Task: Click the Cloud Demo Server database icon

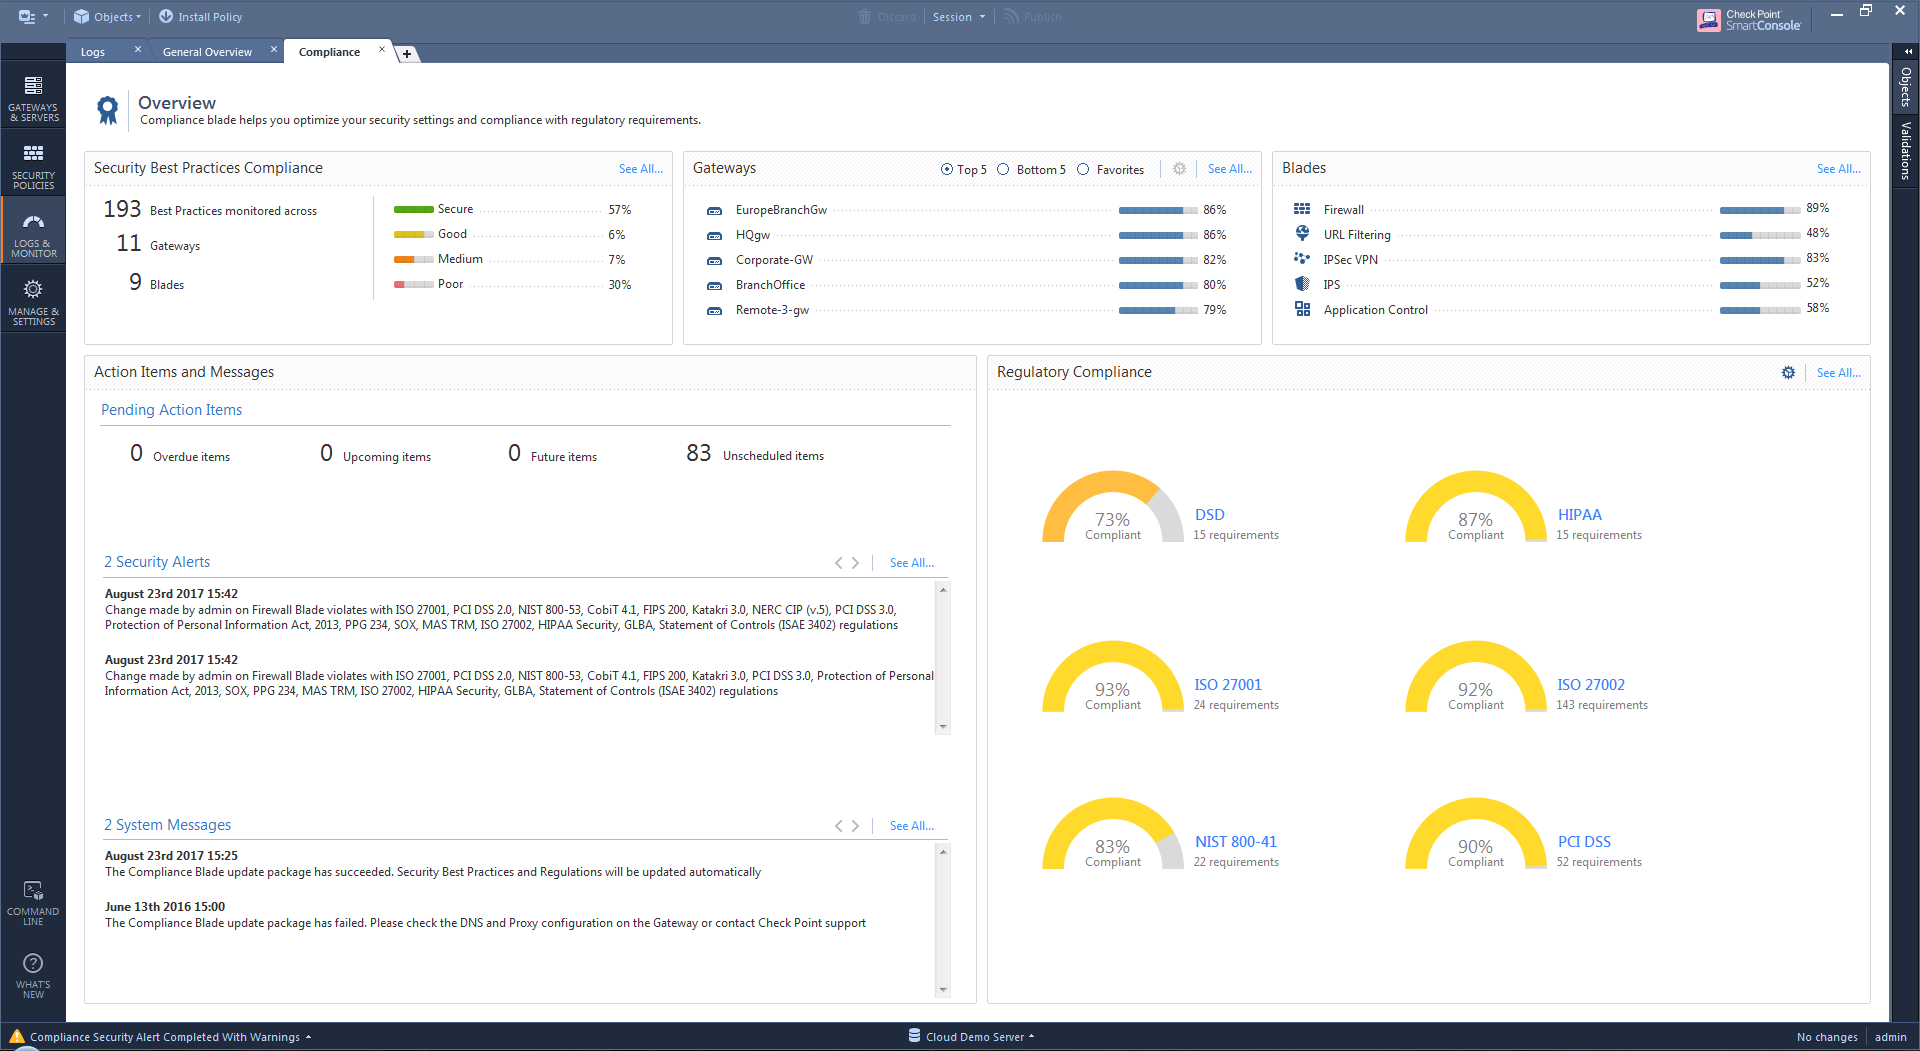Action: click(914, 1035)
